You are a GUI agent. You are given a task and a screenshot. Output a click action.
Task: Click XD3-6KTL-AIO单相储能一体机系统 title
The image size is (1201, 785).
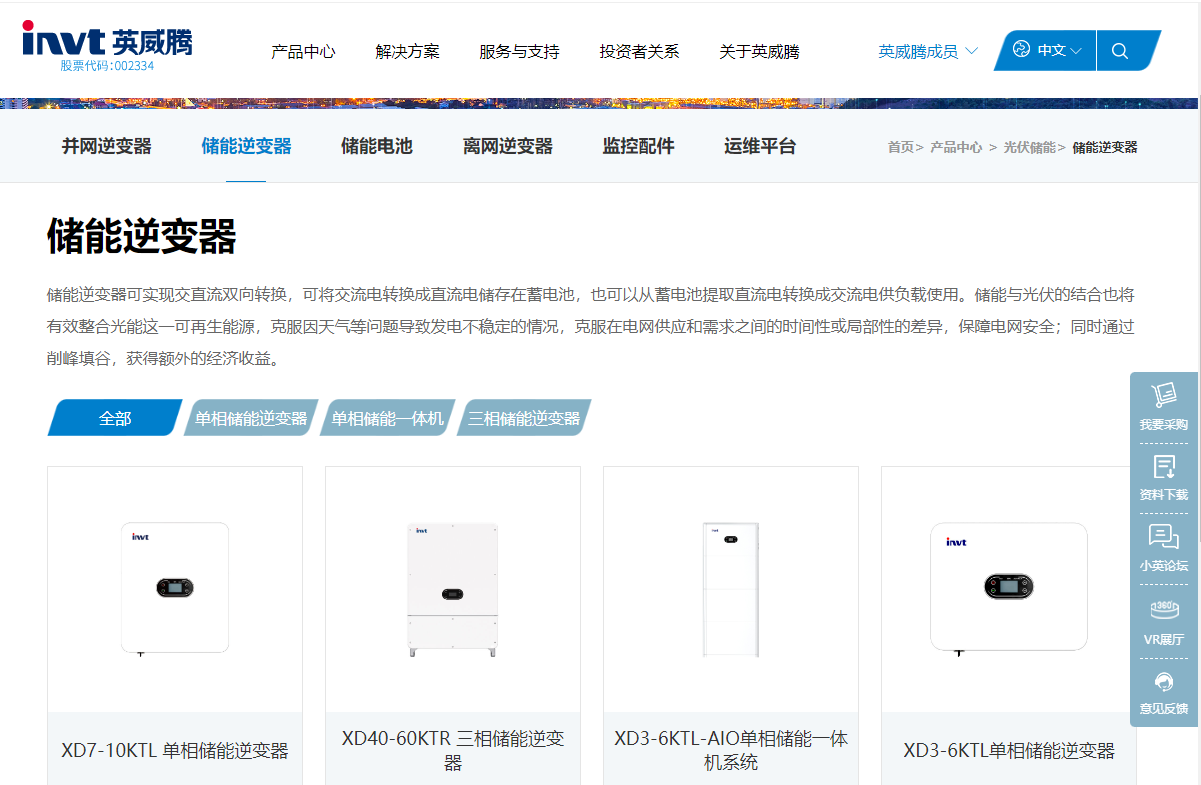[x=731, y=750]
